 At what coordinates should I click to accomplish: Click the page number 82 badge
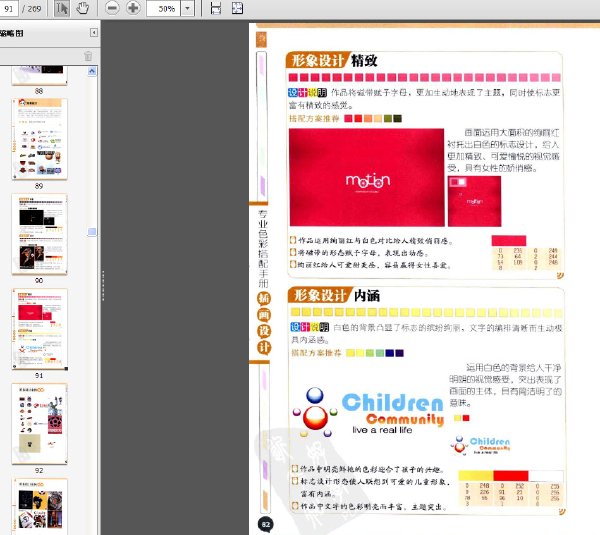pos(266,524)
